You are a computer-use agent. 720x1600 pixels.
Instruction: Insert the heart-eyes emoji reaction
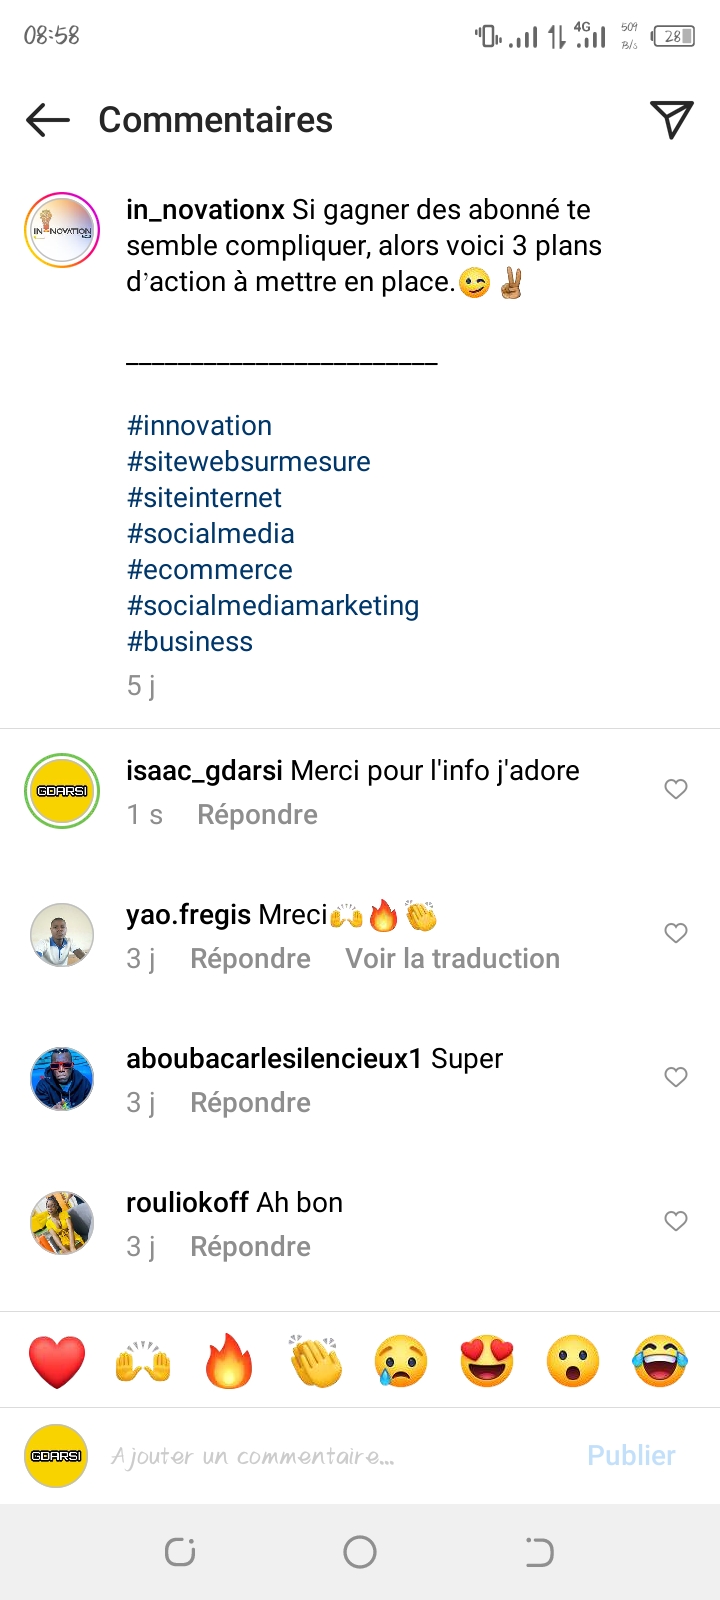(487, 1361)
